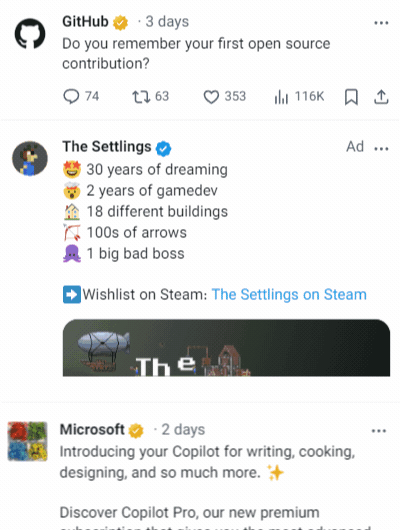Open The Settlings on Steam link
This screenshot has height=530, width=400.
289,294
